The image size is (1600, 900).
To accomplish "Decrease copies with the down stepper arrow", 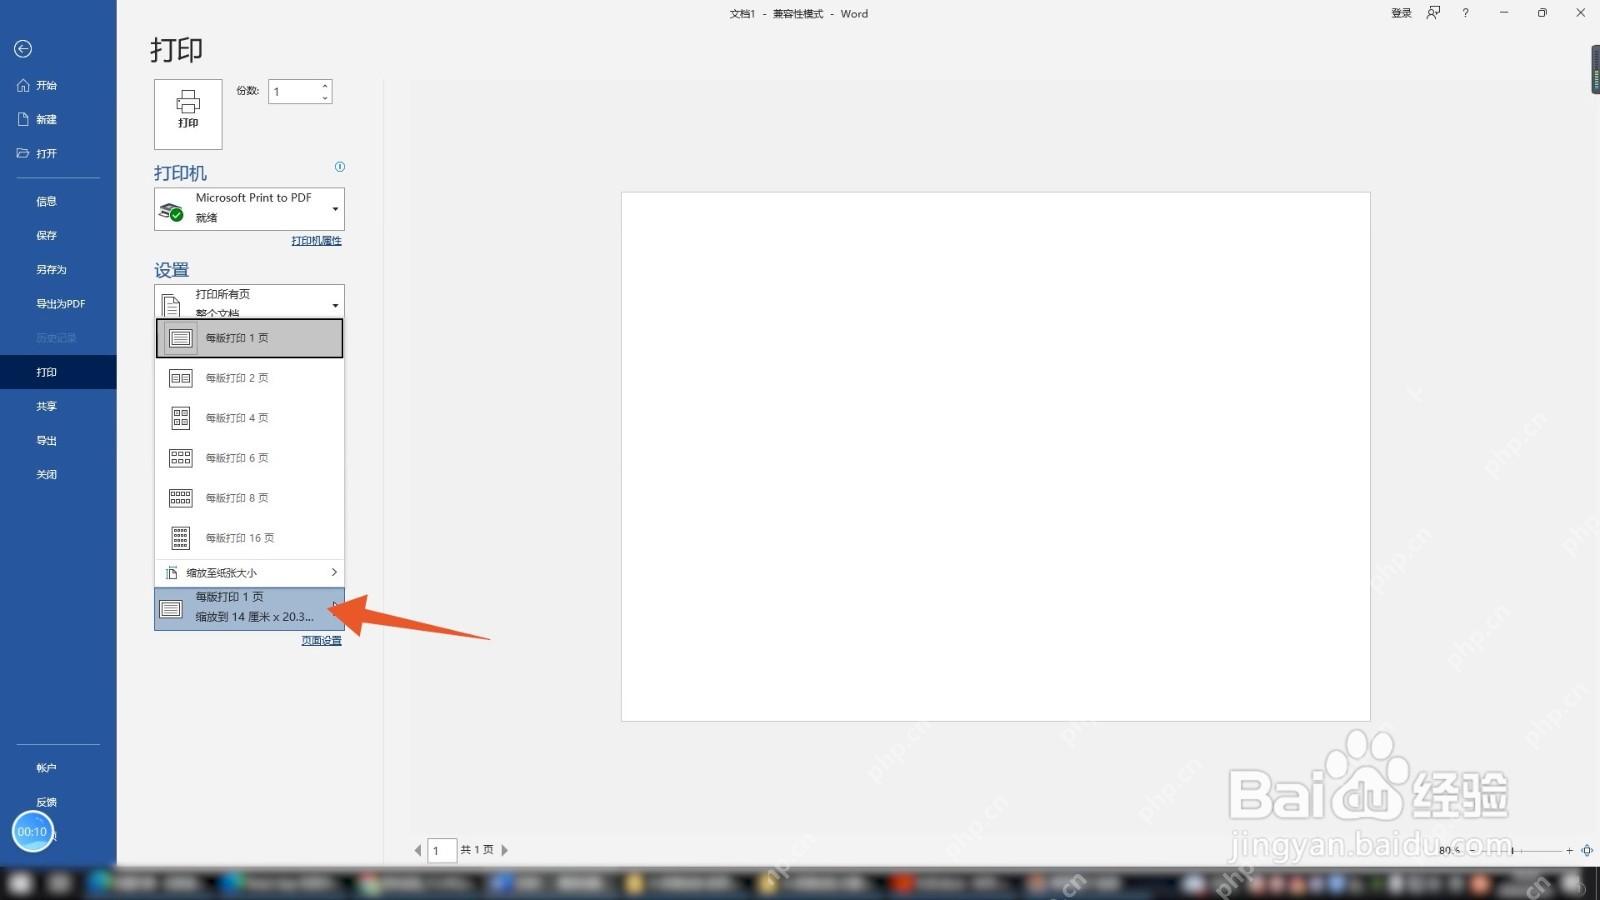I will (x=325, y=98).
